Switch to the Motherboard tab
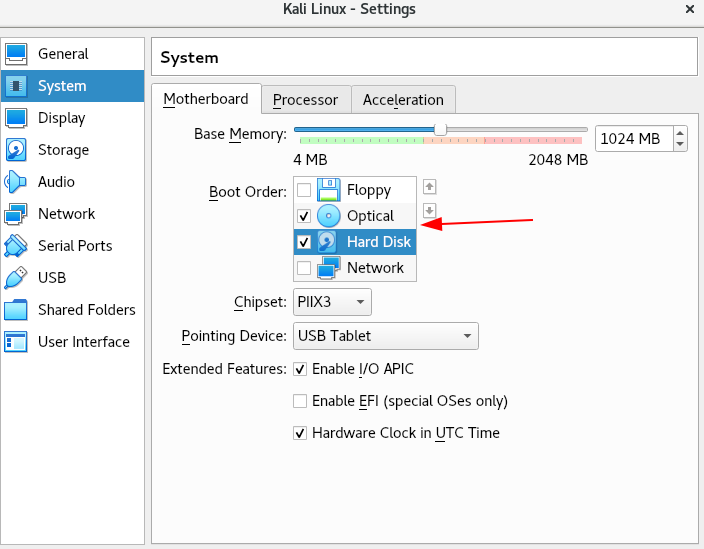 tap(206, 99)
